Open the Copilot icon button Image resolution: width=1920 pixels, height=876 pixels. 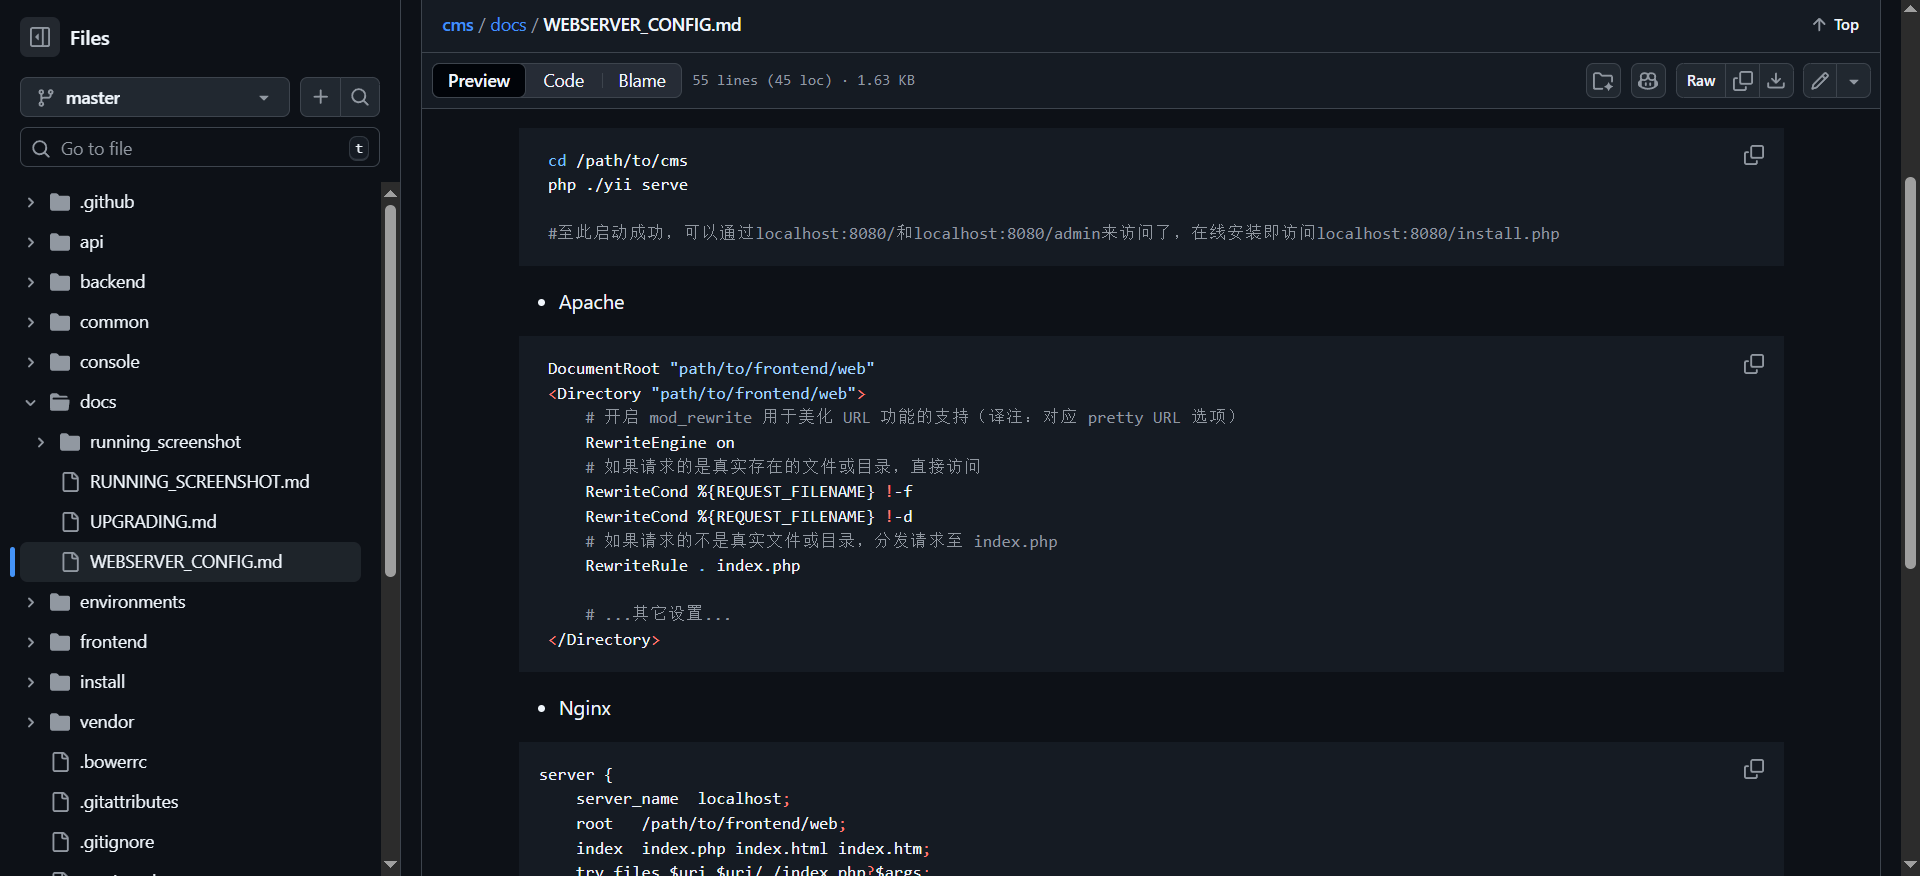[x=1648, y=81]
